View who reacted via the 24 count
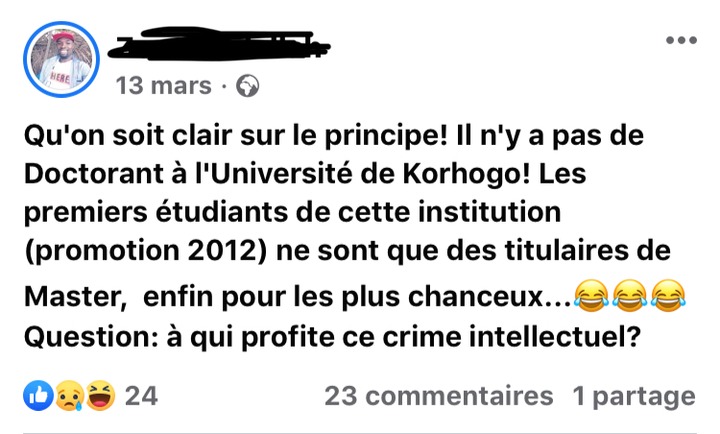The width and height of the screenshot is (720, 434). pyautogui.click(x=141, y=396)
